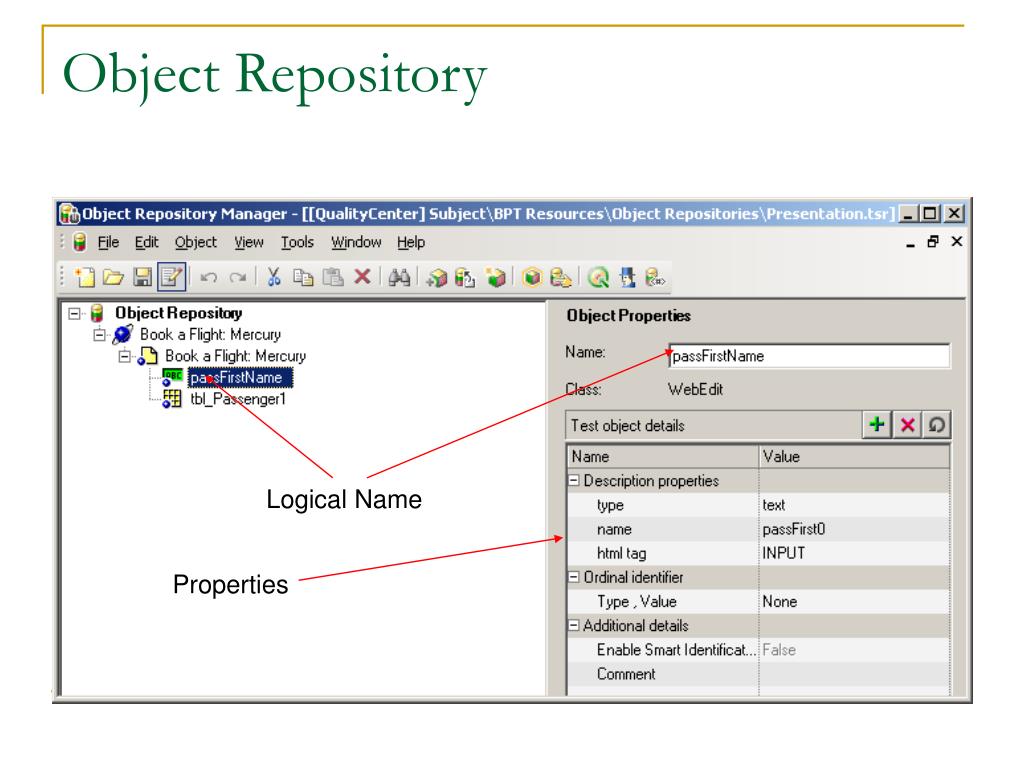Screen dimensions: 1024x768
Task: Collapse the Ordinal identifier group
Action: point(574,577)
